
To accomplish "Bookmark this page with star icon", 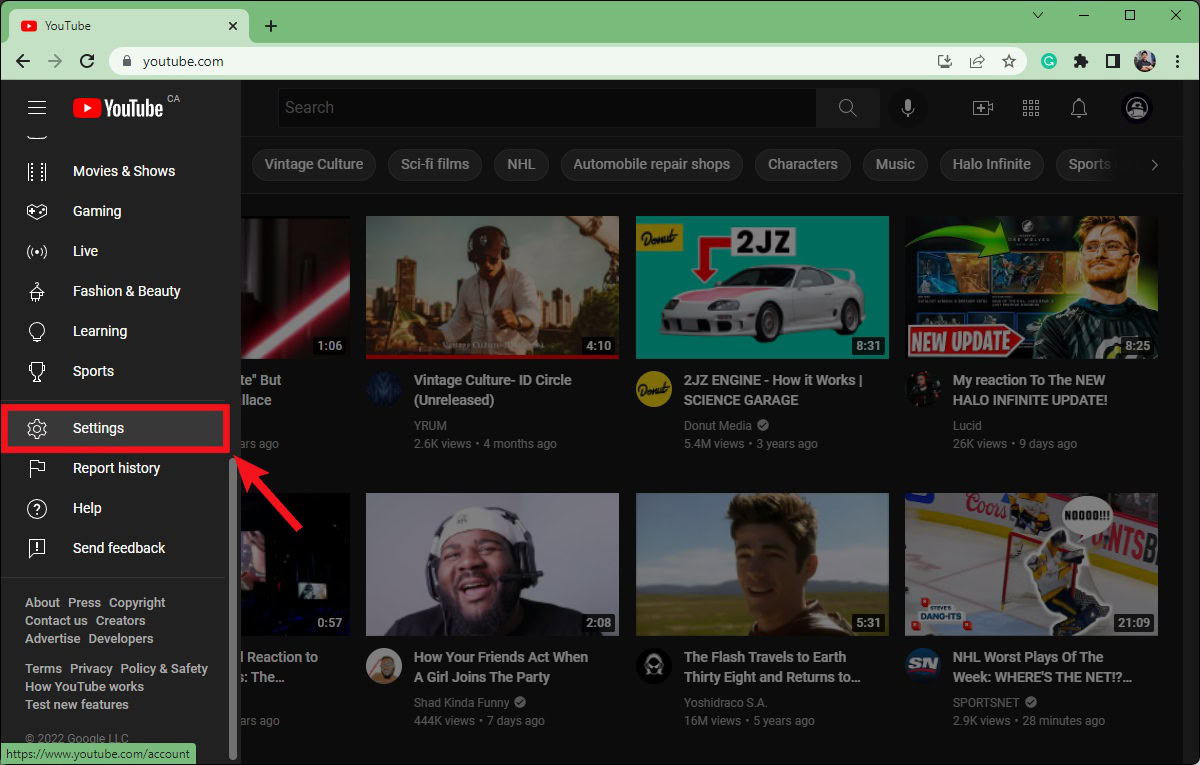I will (x=1009, y=61).
